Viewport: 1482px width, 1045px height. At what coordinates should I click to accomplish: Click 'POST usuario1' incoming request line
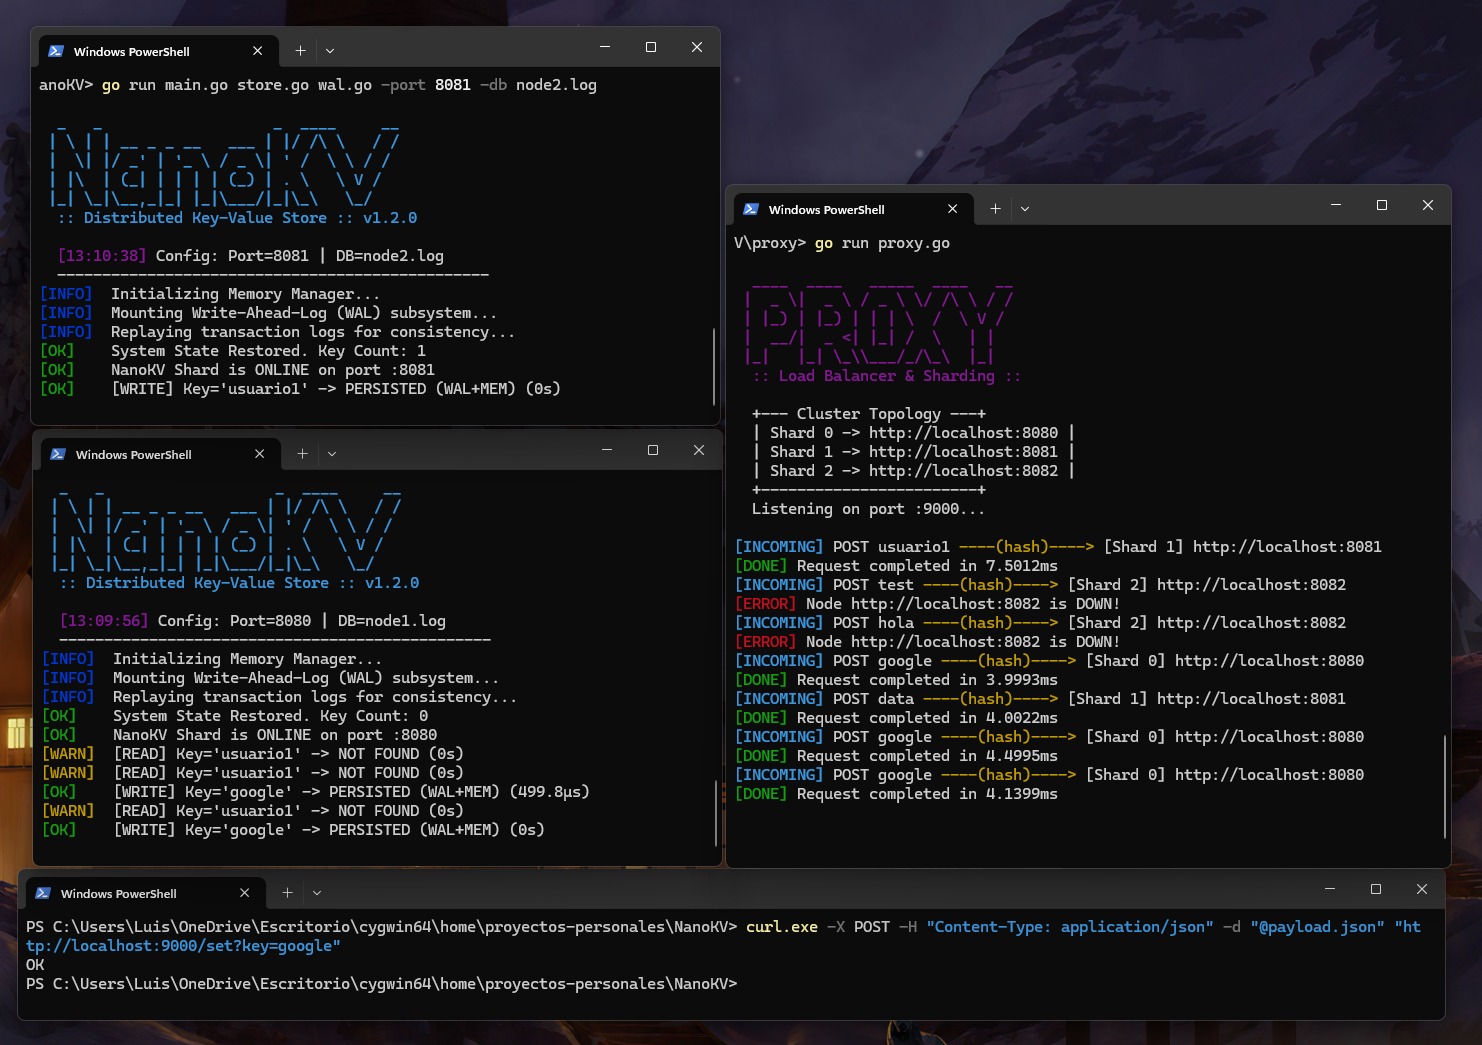[1058, 547]
